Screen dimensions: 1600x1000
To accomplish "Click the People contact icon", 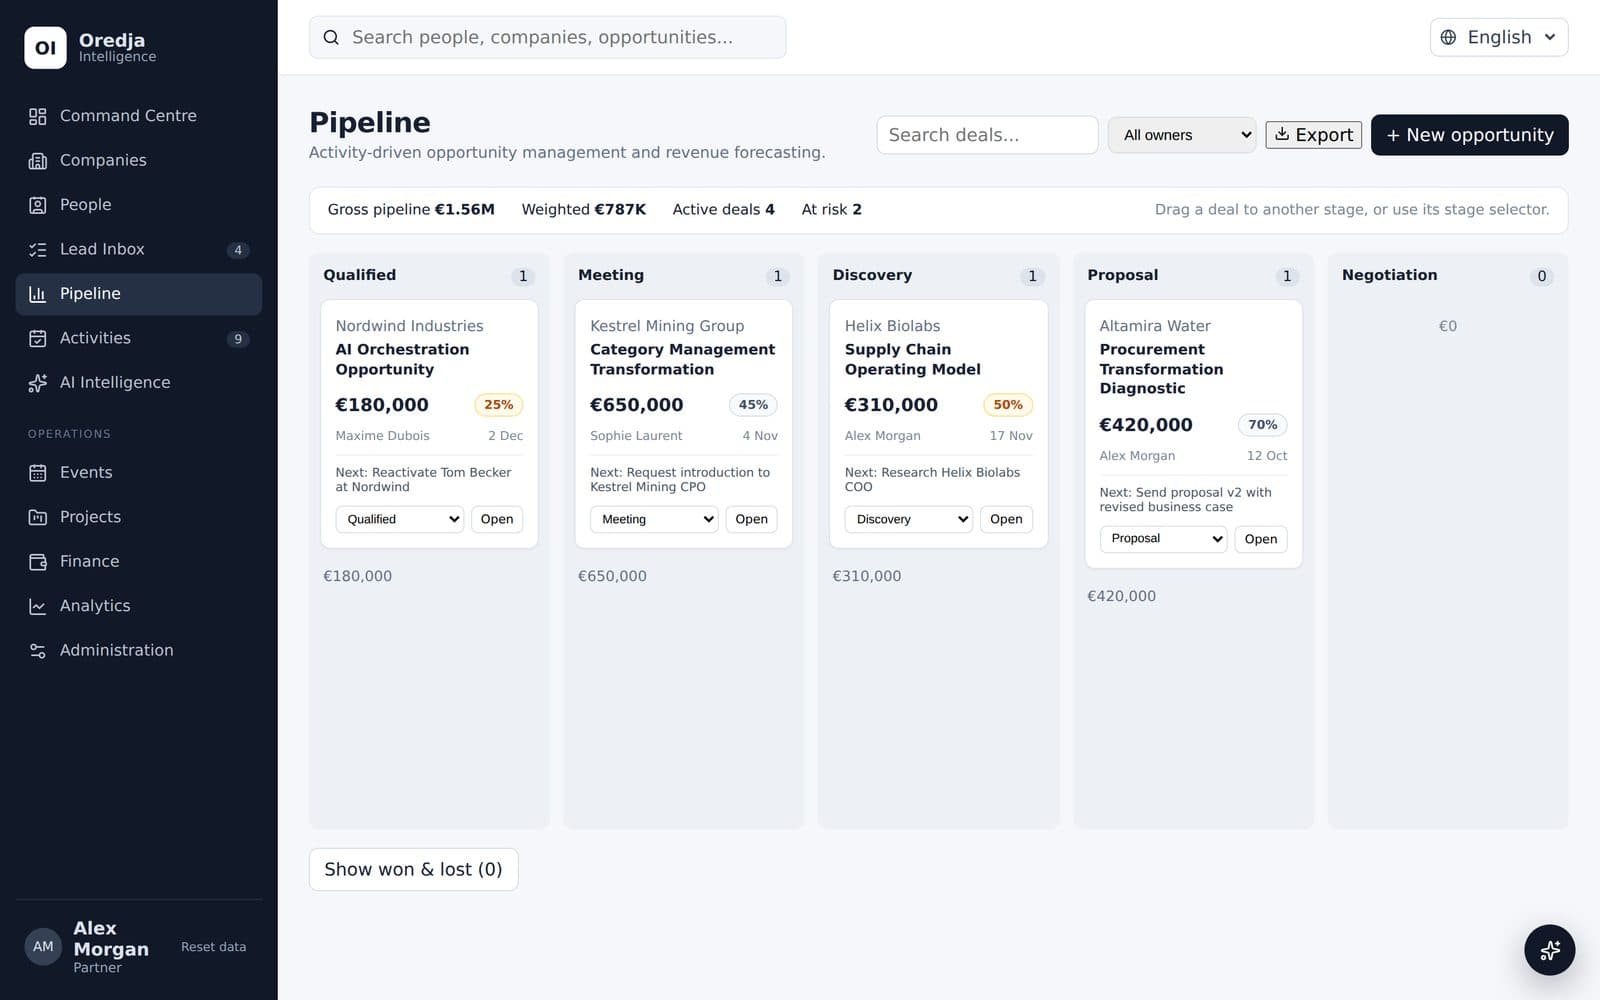I will 38,205.
